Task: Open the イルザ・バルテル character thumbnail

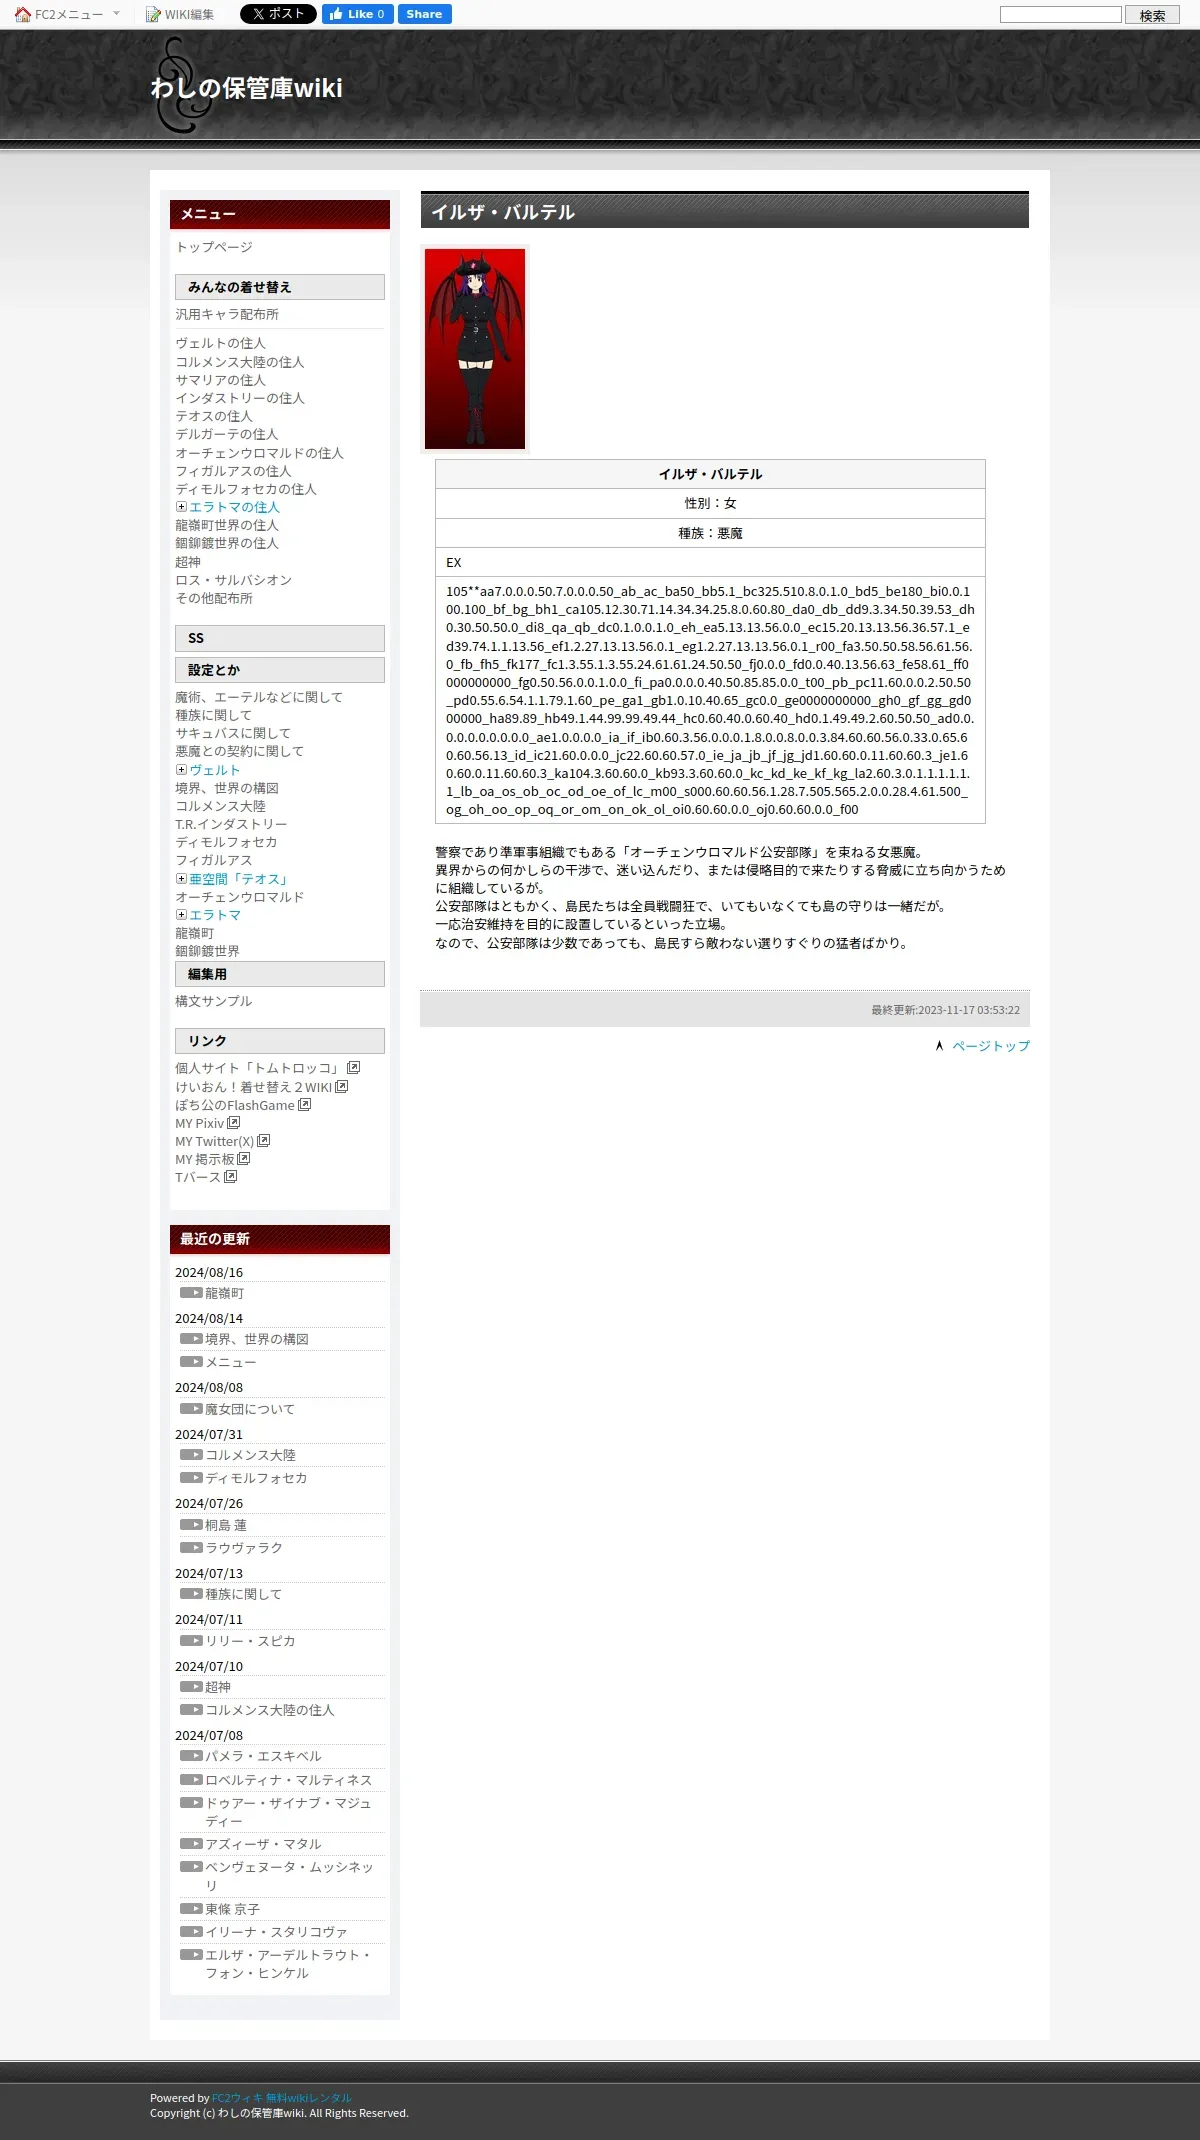Action: (475, 349)
